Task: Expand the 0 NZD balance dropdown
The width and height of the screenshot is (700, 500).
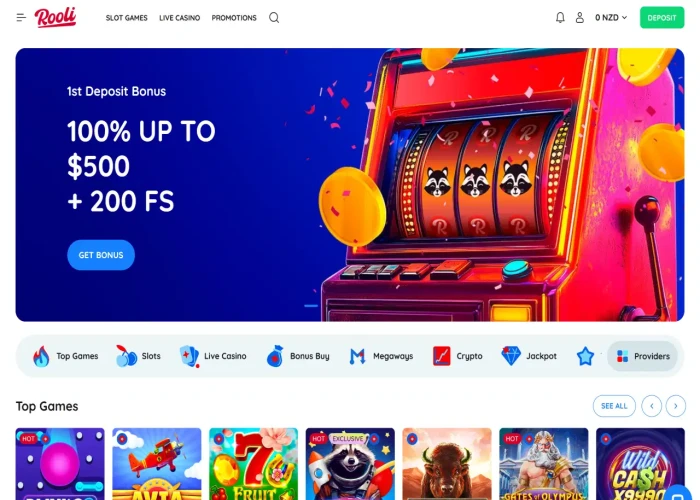Action: point(611,18)
